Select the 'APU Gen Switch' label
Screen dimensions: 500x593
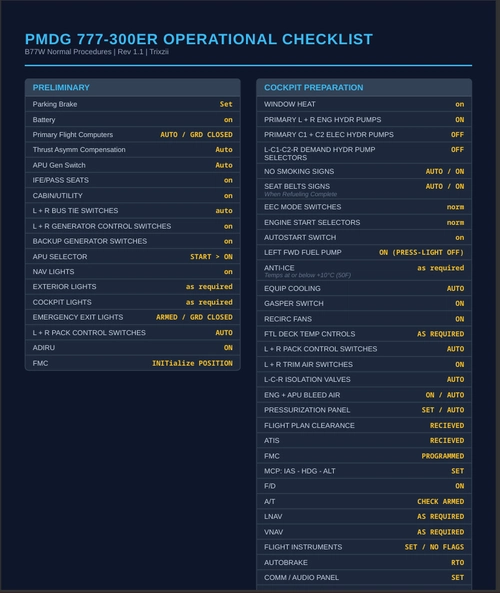[x=59, y=165]
